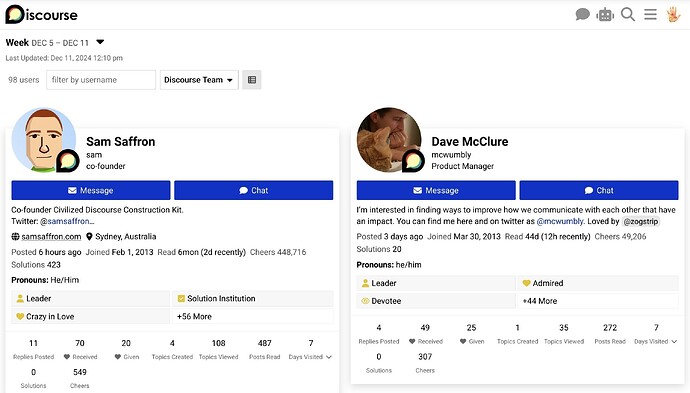
Task: Open Sam Saffron's profile name link
Action: (121, 142)
